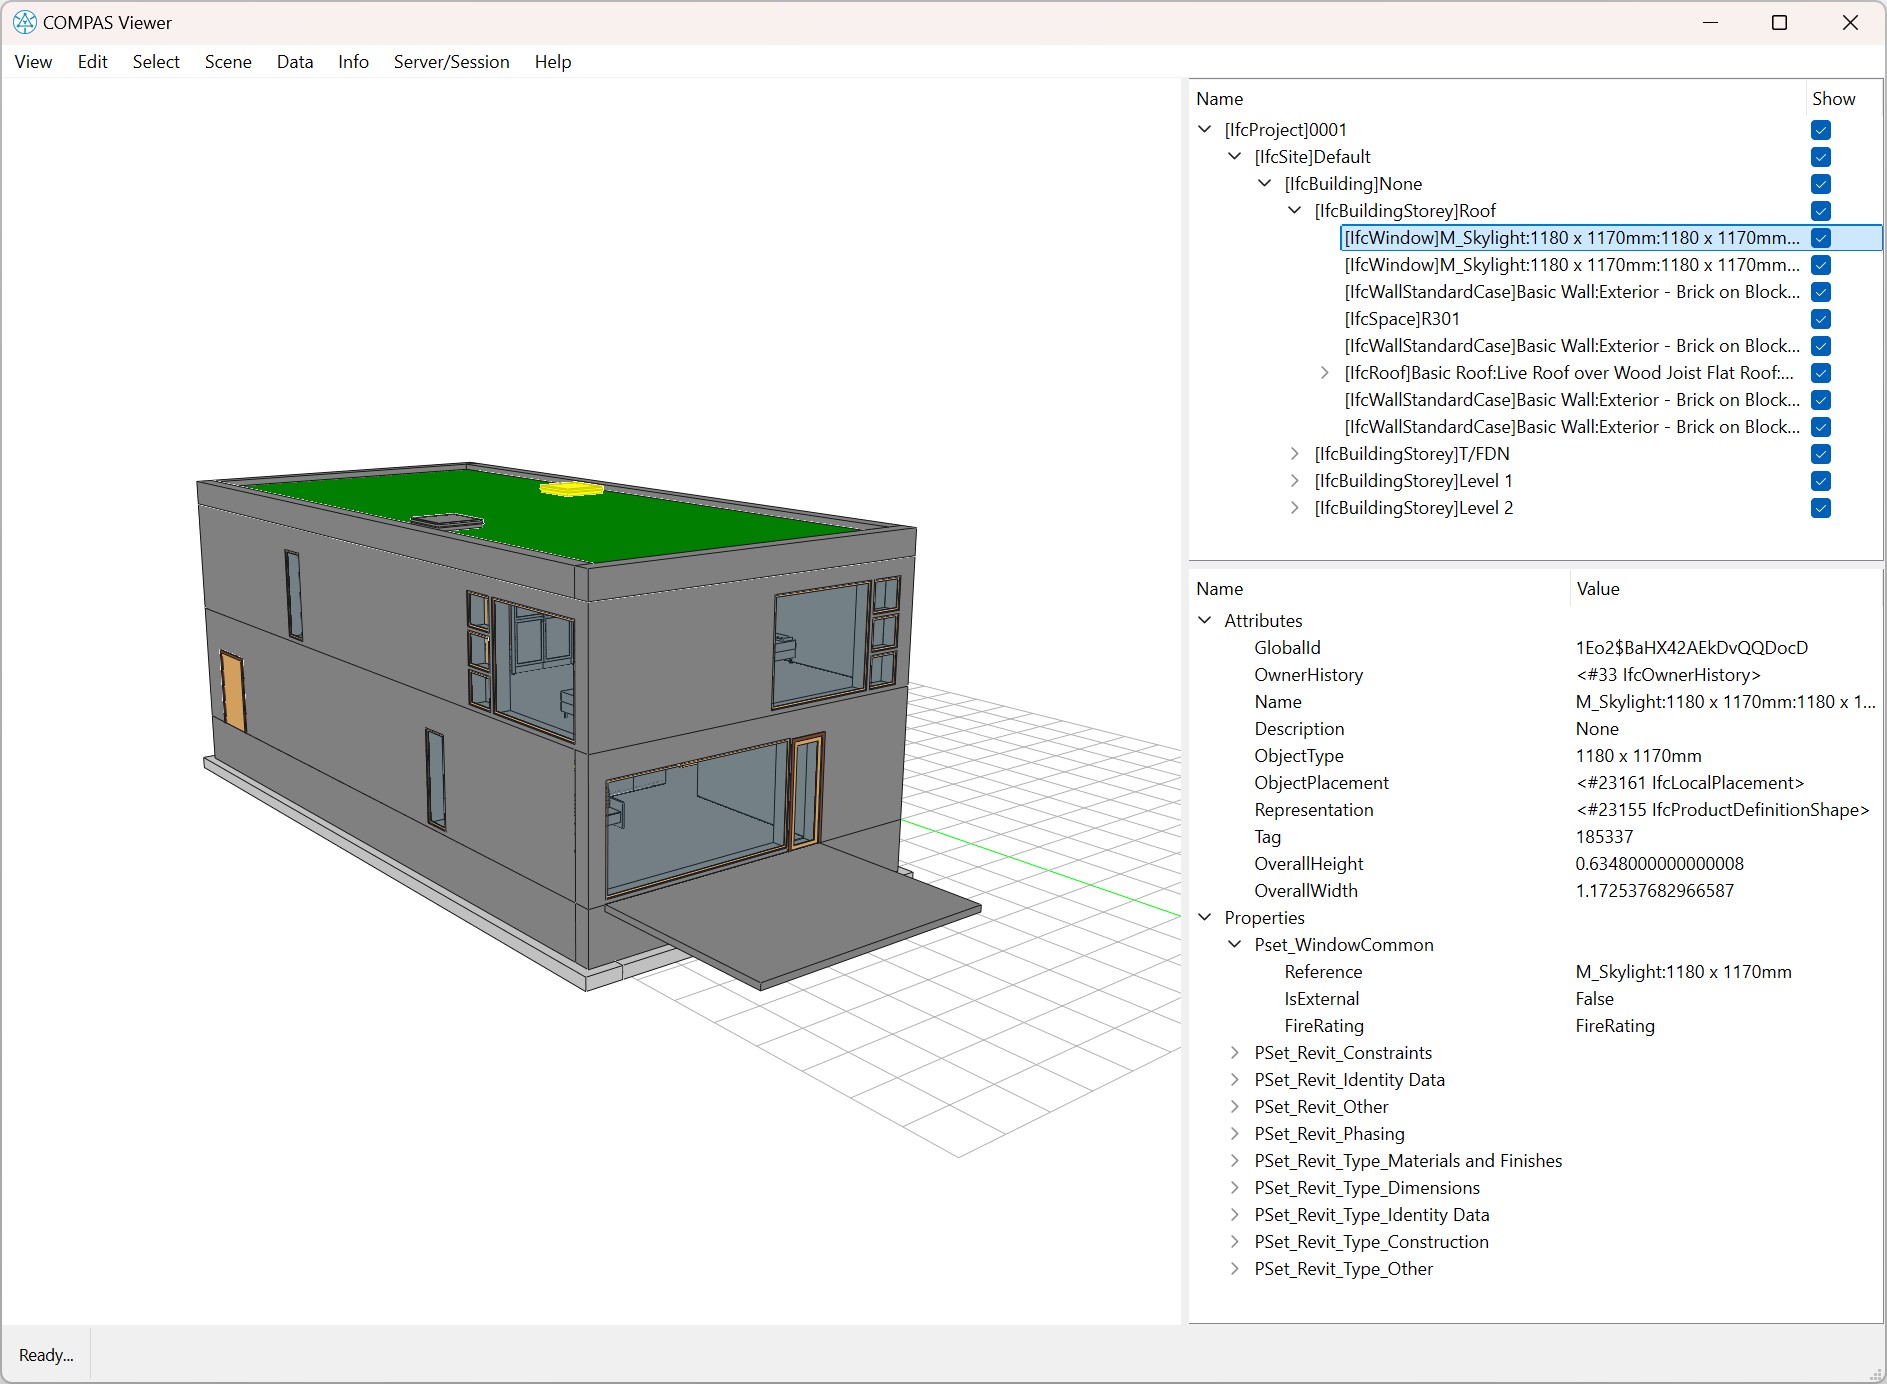The image size is (1887, 1384).
Task: Select the second IfcWindow M_Skylight item
Action: click(x=1570, y=265)
